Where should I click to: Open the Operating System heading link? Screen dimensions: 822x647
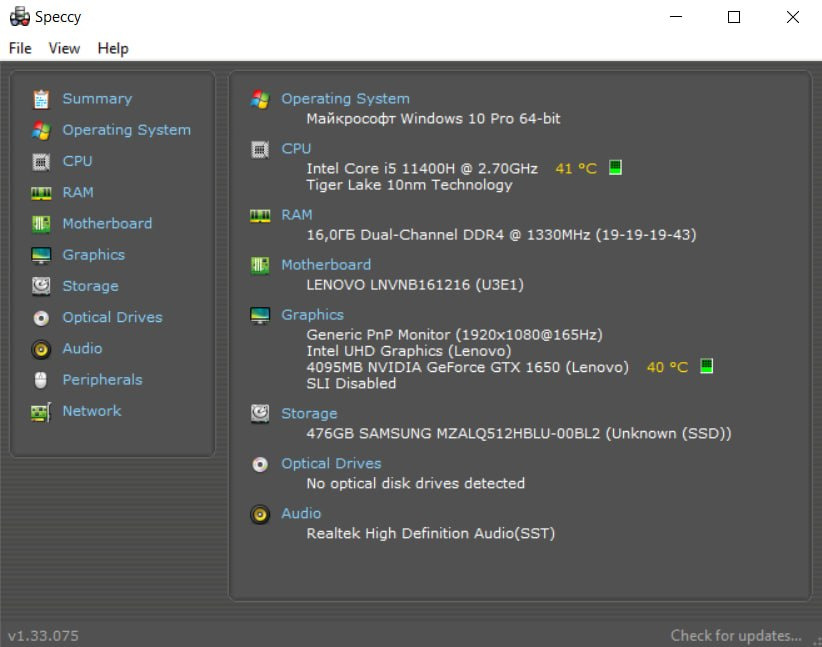coord(345,99)
